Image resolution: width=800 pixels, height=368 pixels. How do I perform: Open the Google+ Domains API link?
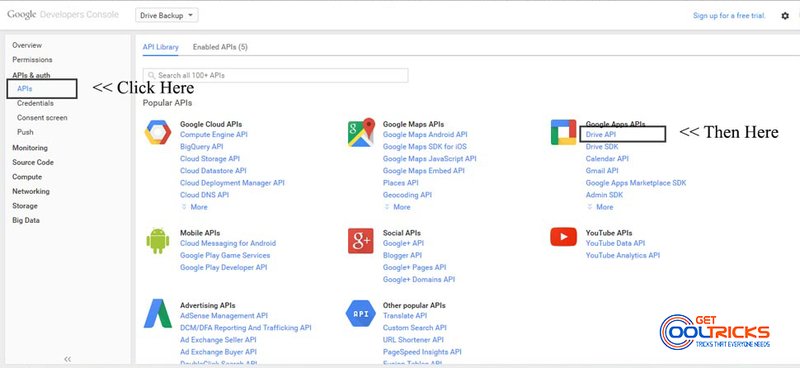click(x=419, y=280)
